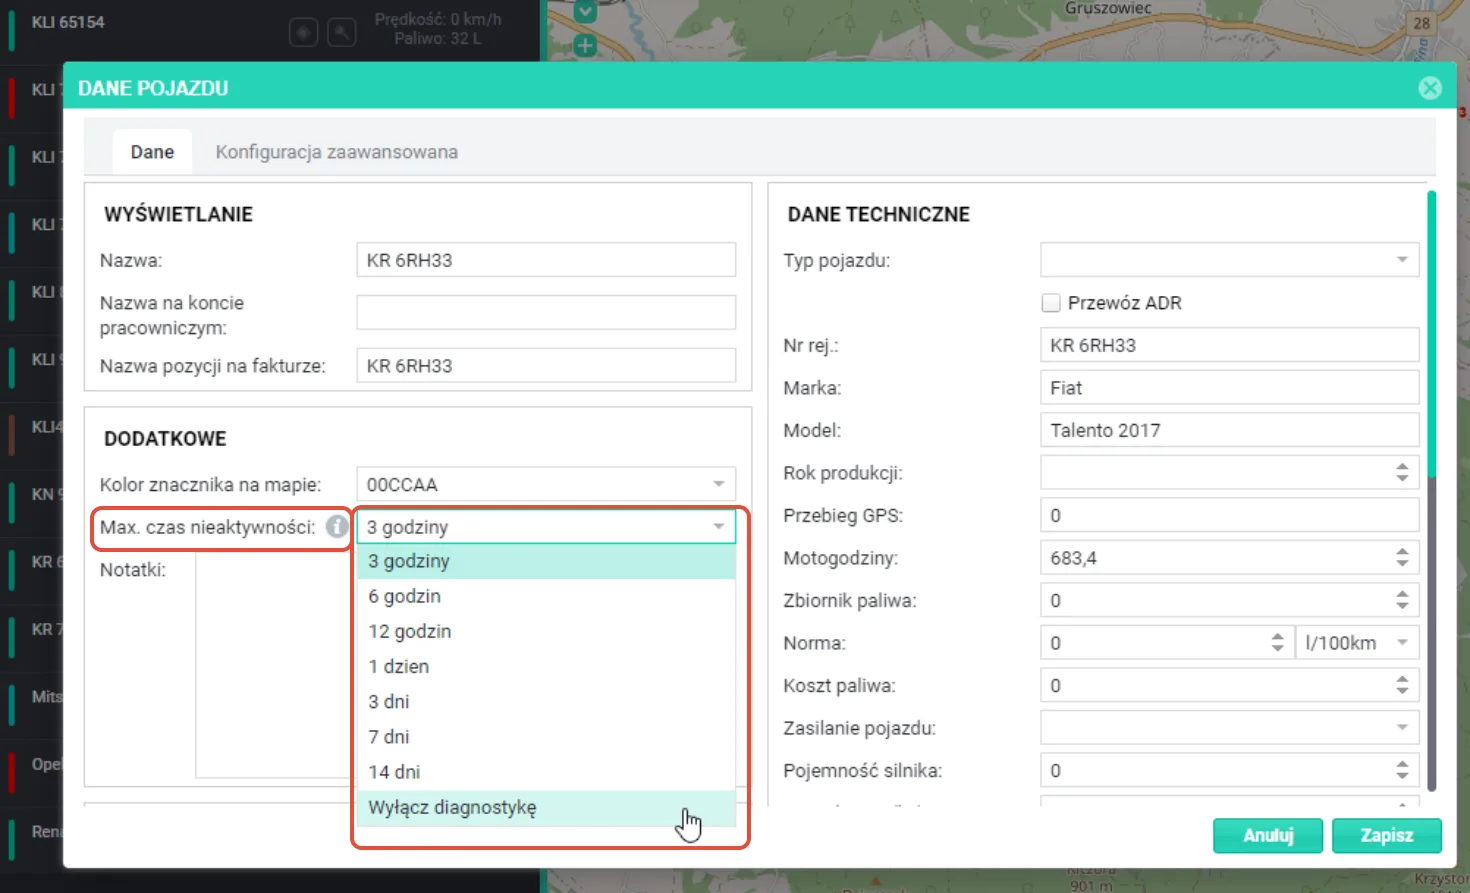Click the Zbiornik paliwa stepper arrows
This screenshot has height=893, width=1470.
pyautogui.click(x=1402, y=600)
